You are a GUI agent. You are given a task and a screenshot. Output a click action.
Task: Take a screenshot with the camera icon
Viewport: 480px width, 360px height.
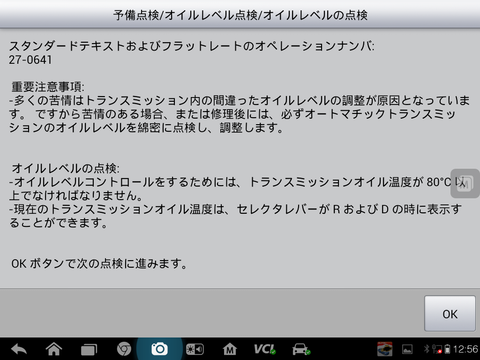coord(159,349)
